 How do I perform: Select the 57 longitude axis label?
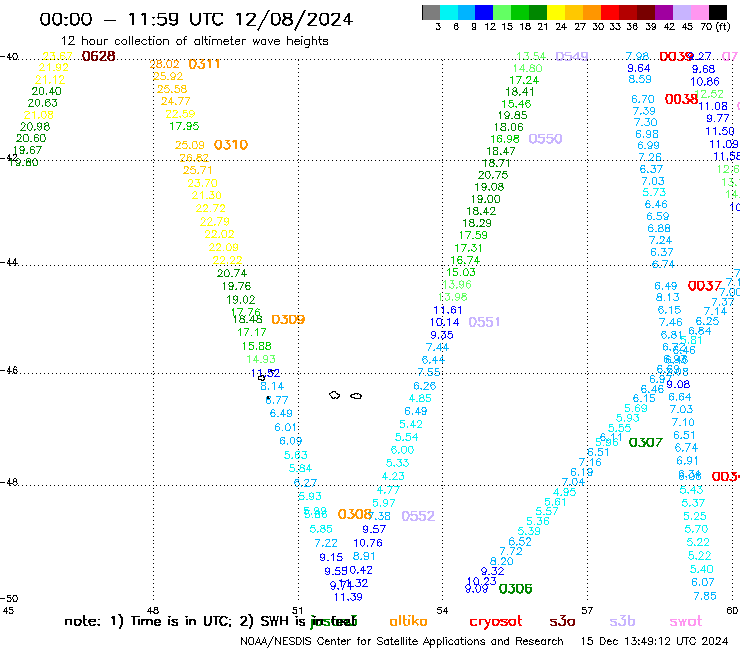587,611
